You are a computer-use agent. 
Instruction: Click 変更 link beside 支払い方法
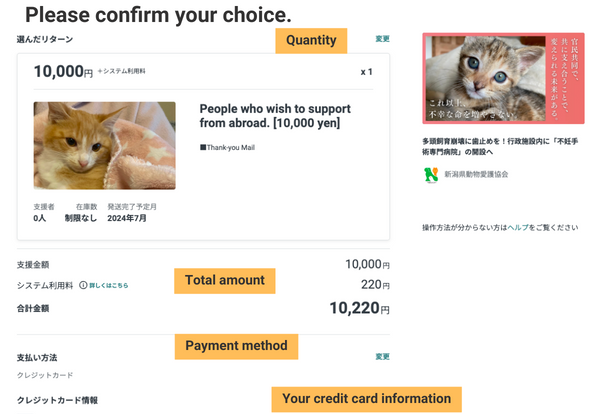382,356
